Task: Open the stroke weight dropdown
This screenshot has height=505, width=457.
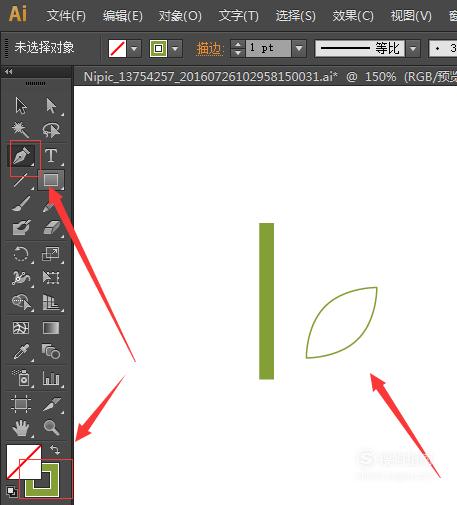Action: (299, 49)
